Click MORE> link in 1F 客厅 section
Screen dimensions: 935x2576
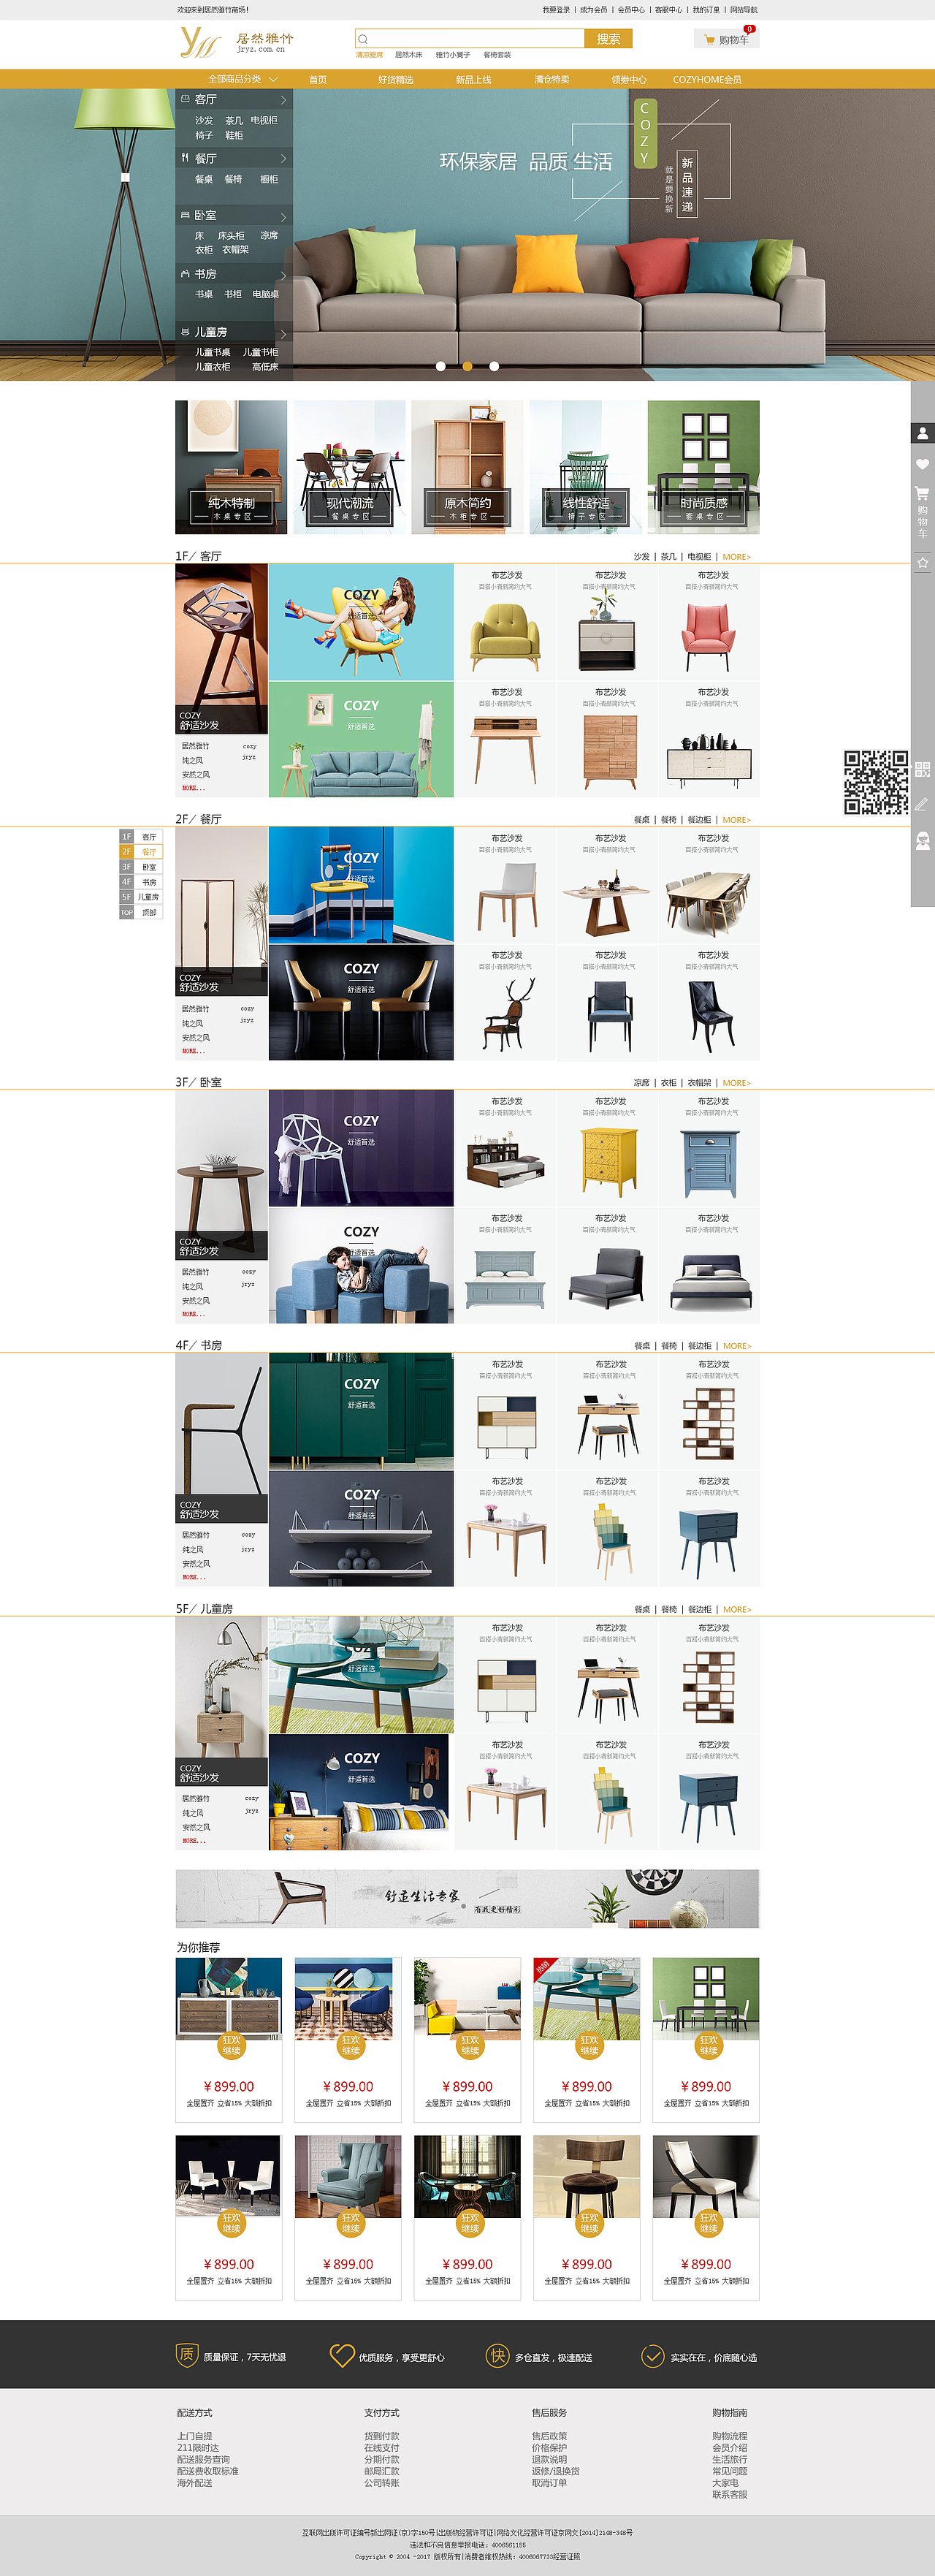pyautogui.click(x=736, y=557)
